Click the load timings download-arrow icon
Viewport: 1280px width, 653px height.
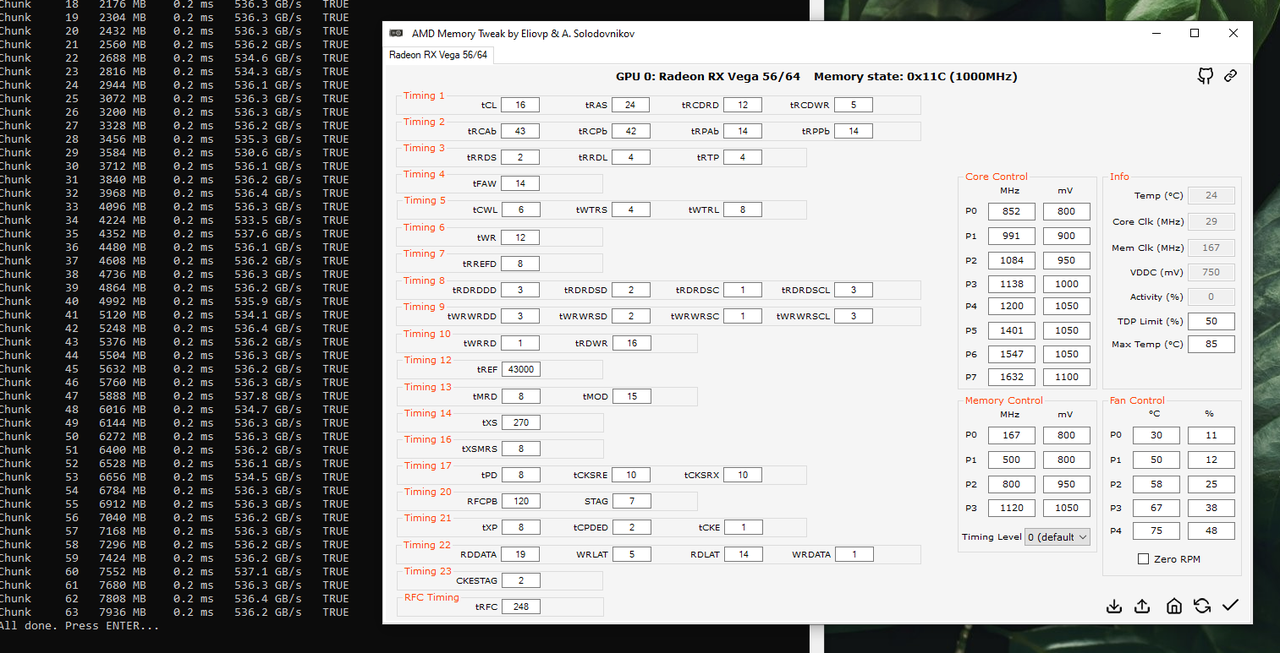[x=1114, y=606]
